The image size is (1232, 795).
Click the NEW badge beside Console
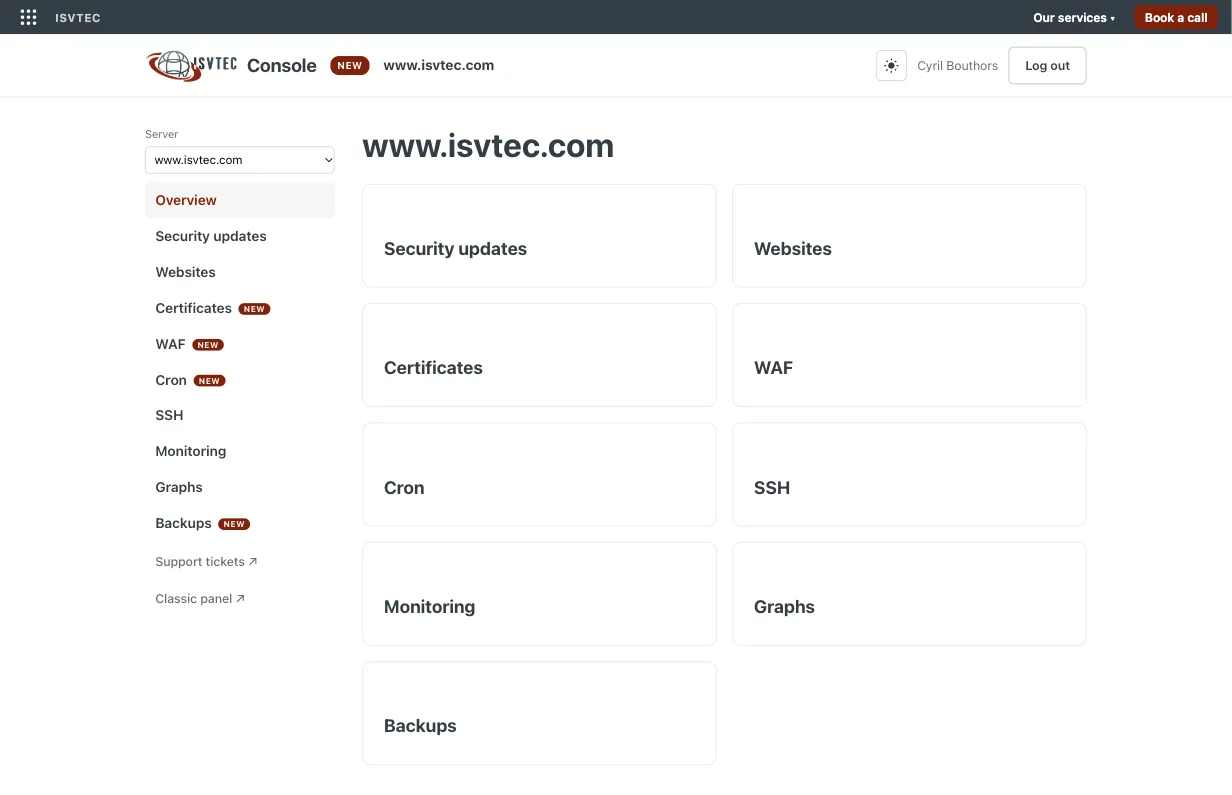click(350, 66)
